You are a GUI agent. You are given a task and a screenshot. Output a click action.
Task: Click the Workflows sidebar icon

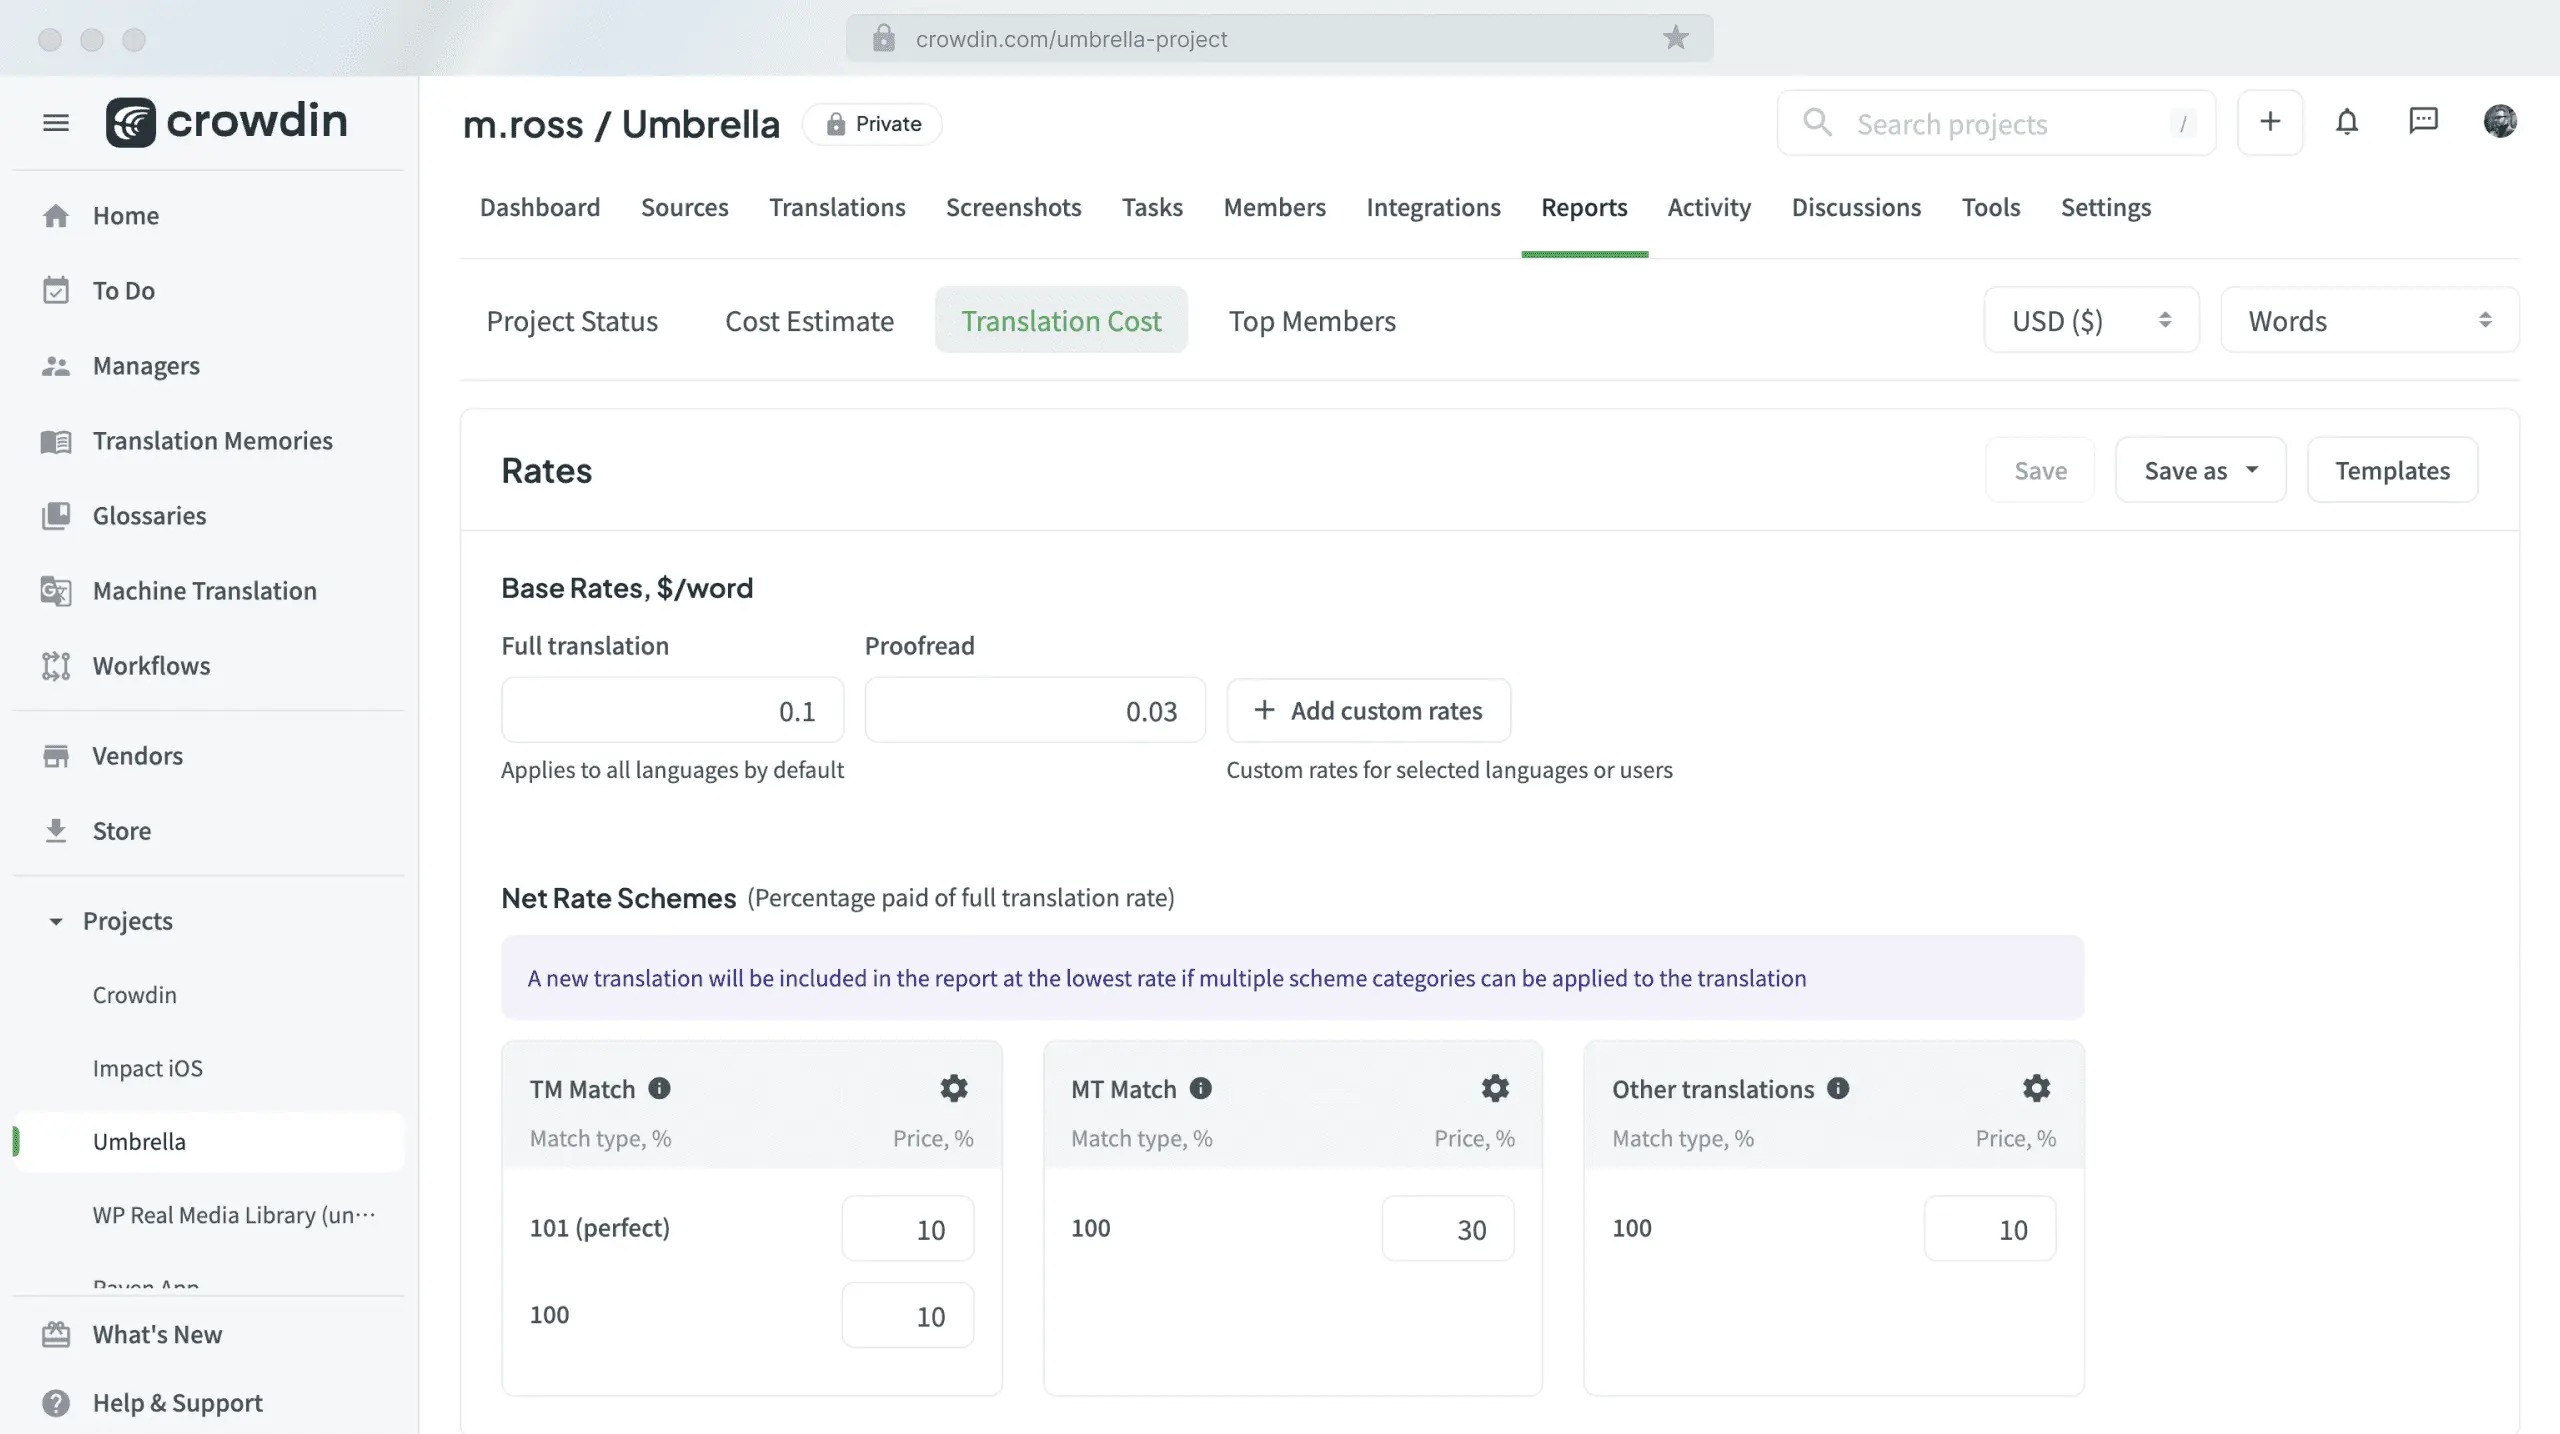(55, 666)
